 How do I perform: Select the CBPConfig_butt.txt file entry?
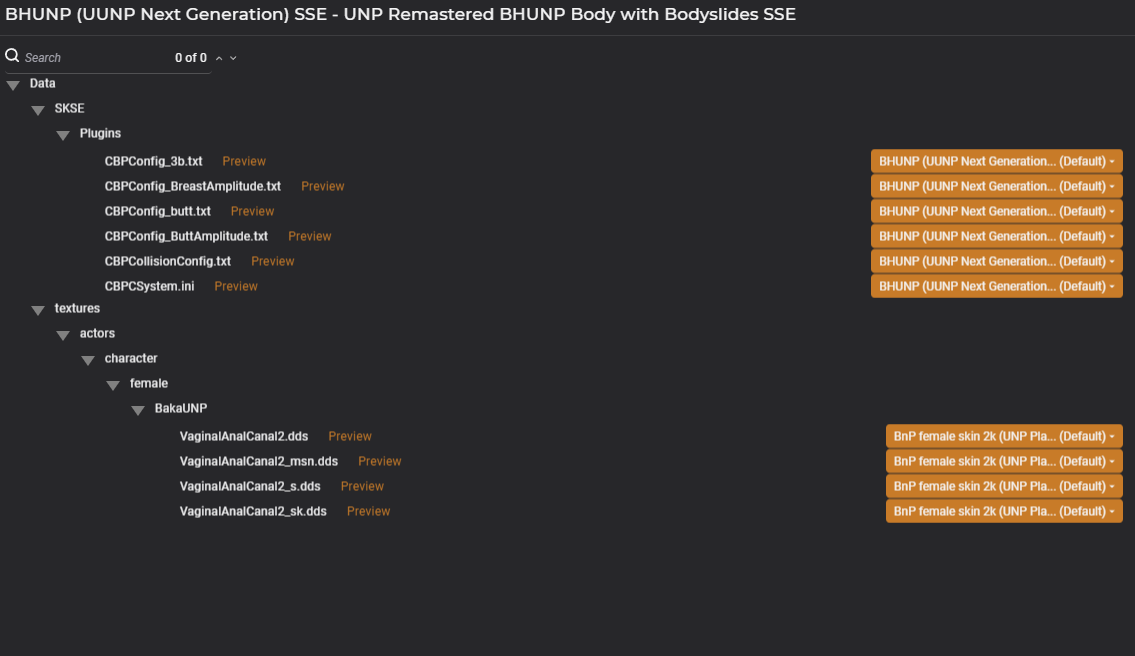157,211
